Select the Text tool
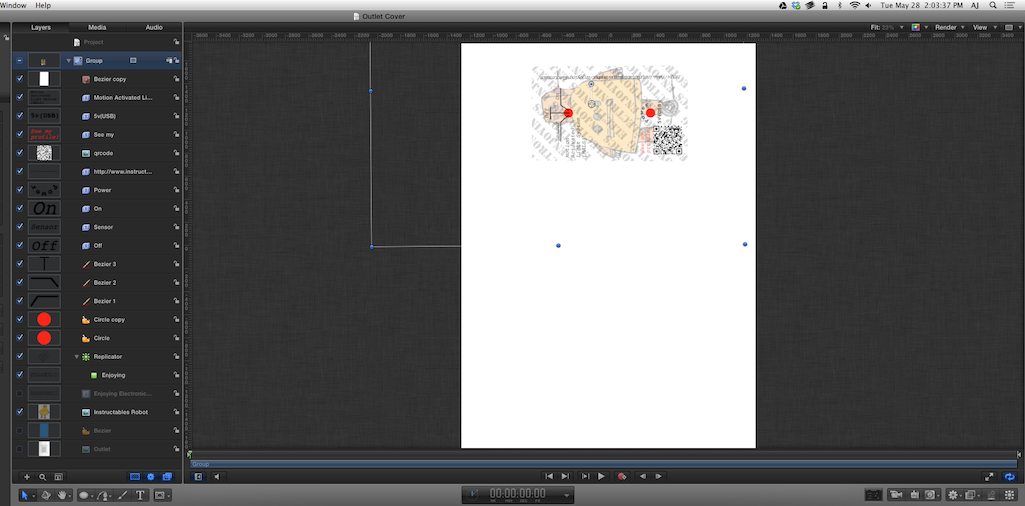 click(140, 495)
